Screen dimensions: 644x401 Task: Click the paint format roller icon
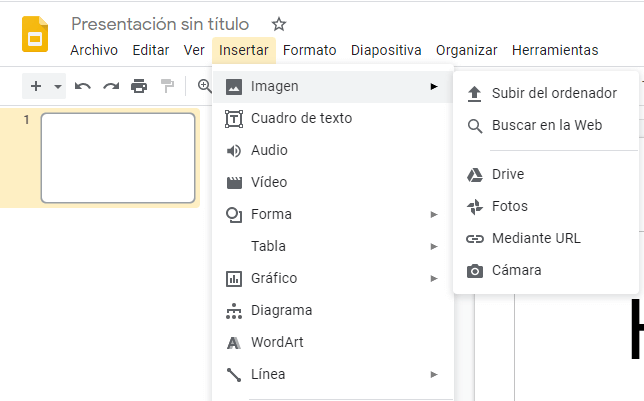click(x=167, y=86)
